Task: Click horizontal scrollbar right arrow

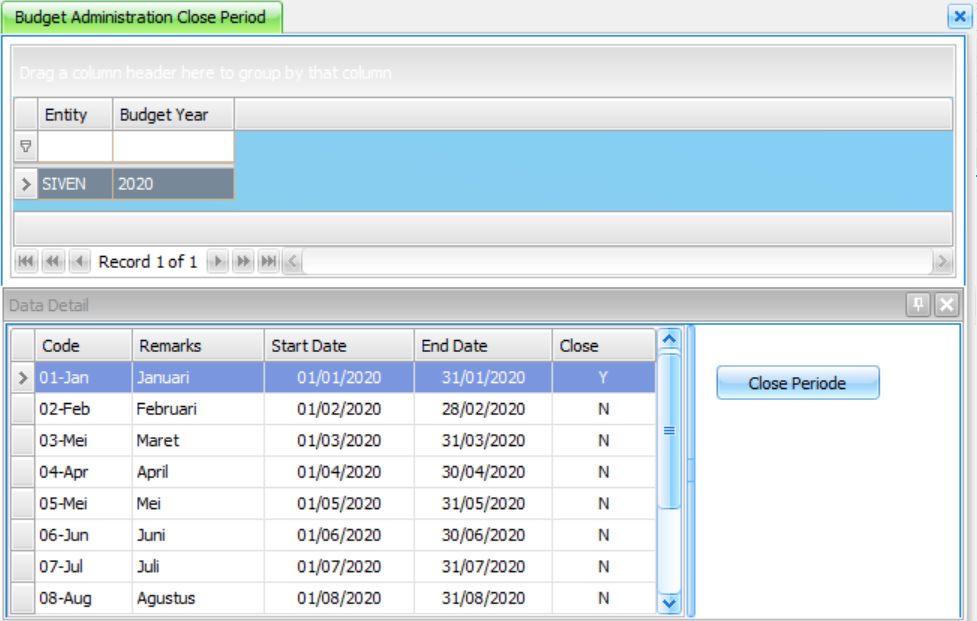Action: coord(943,262)
